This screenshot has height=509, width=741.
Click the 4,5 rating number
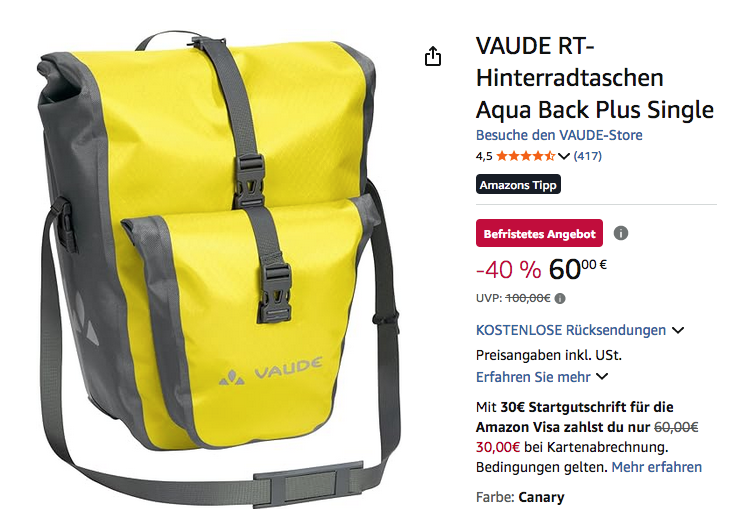[x=484, y=156]
